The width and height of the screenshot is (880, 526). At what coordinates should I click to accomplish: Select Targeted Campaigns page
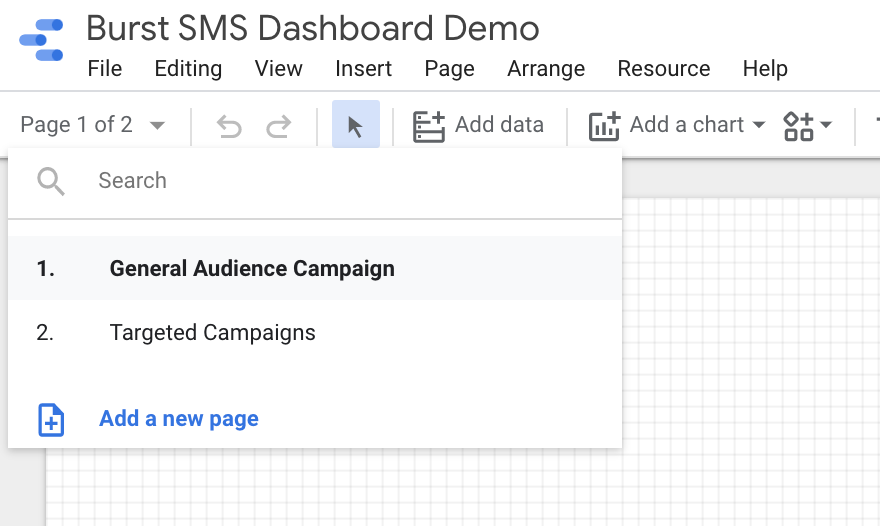315,332
